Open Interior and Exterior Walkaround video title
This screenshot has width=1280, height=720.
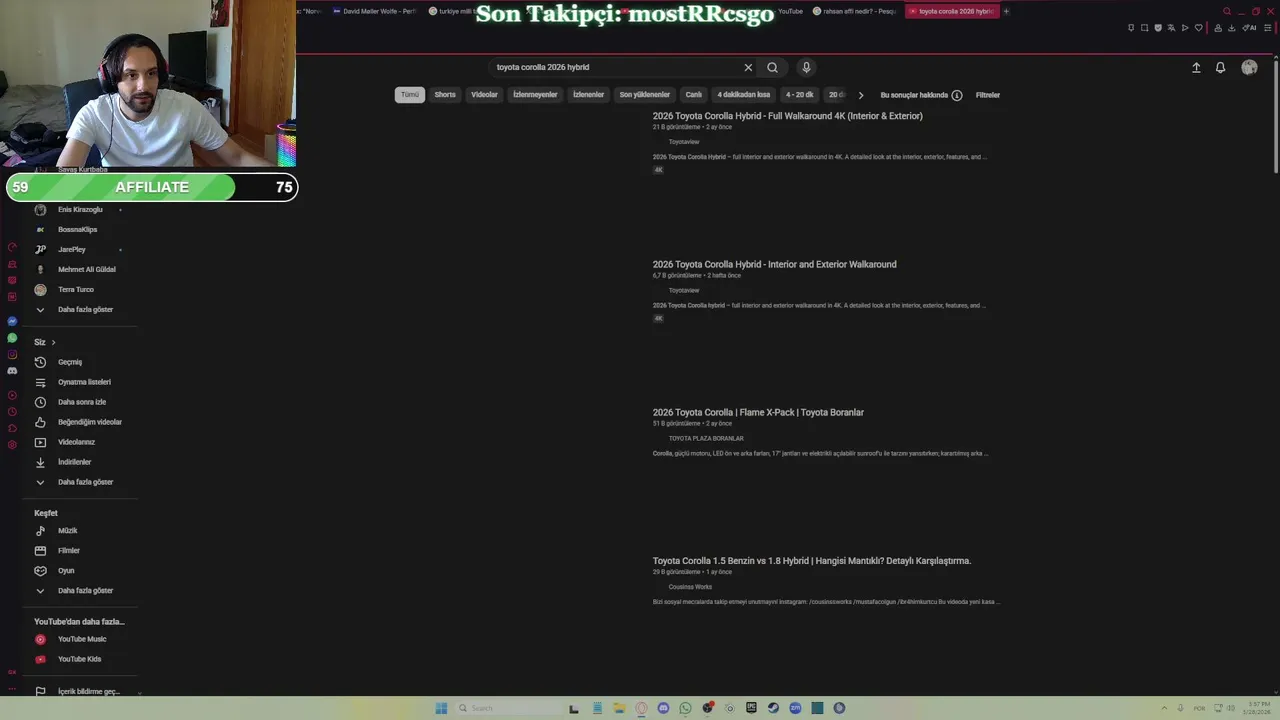point(775,264)
